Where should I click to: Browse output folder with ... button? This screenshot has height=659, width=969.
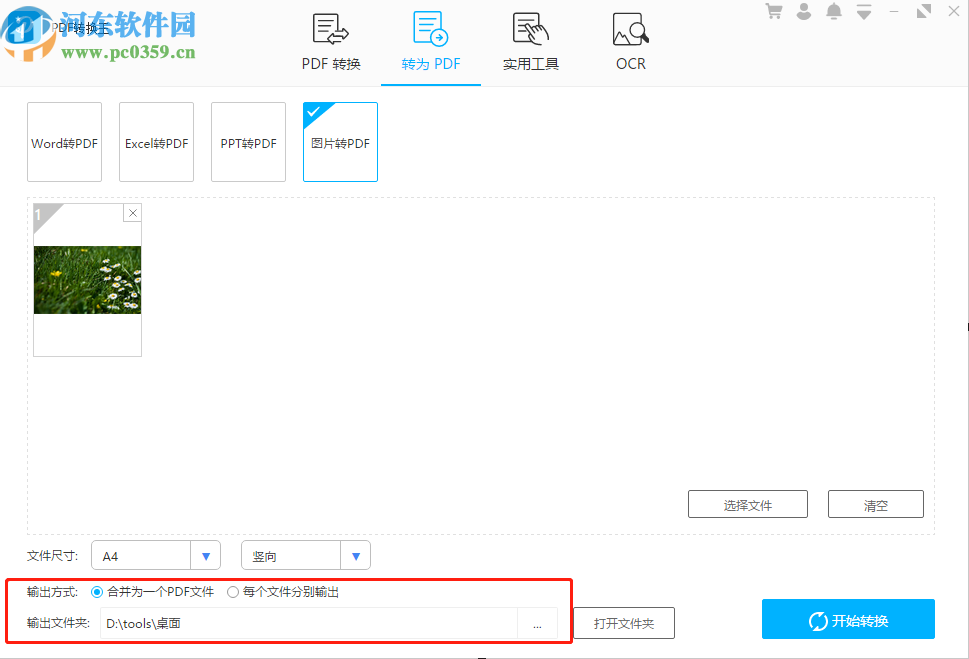coord(538,623)
